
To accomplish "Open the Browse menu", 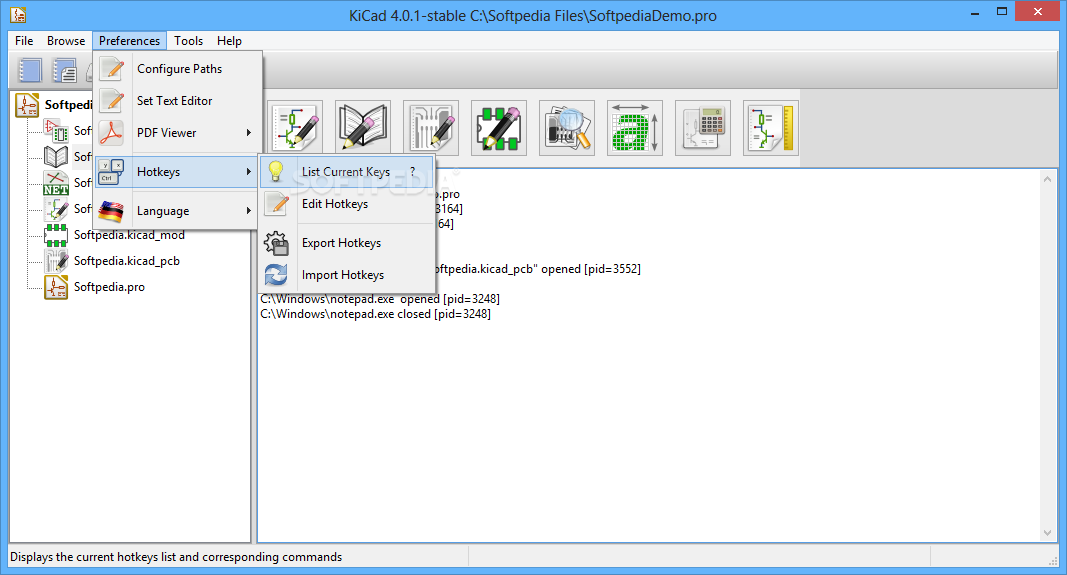I will tap(66, 41).
